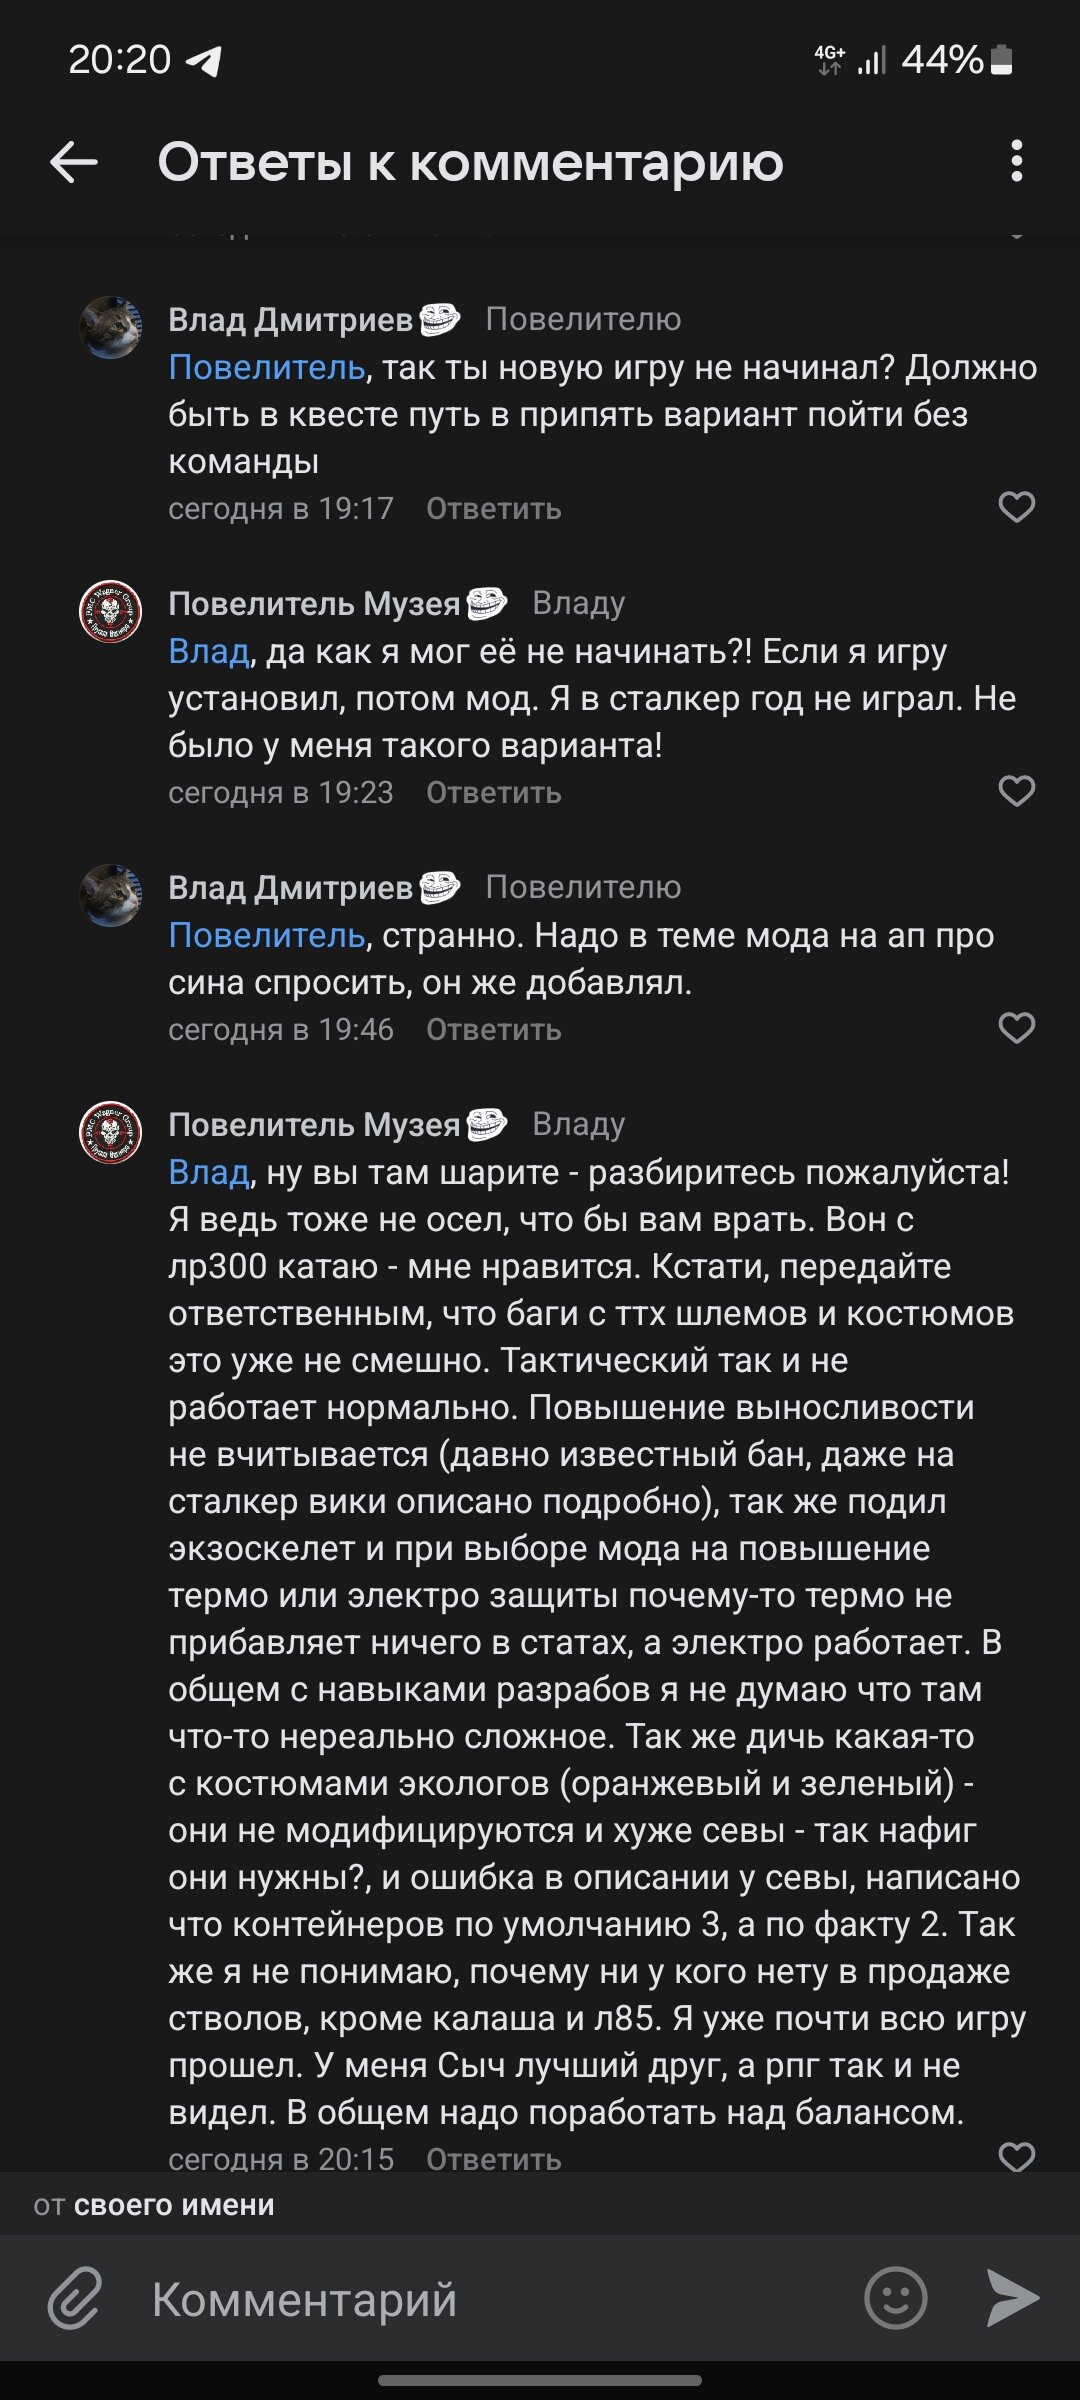Expand the 'от своего имени' author selector

pyautogui.click(x=154, y=2205)
